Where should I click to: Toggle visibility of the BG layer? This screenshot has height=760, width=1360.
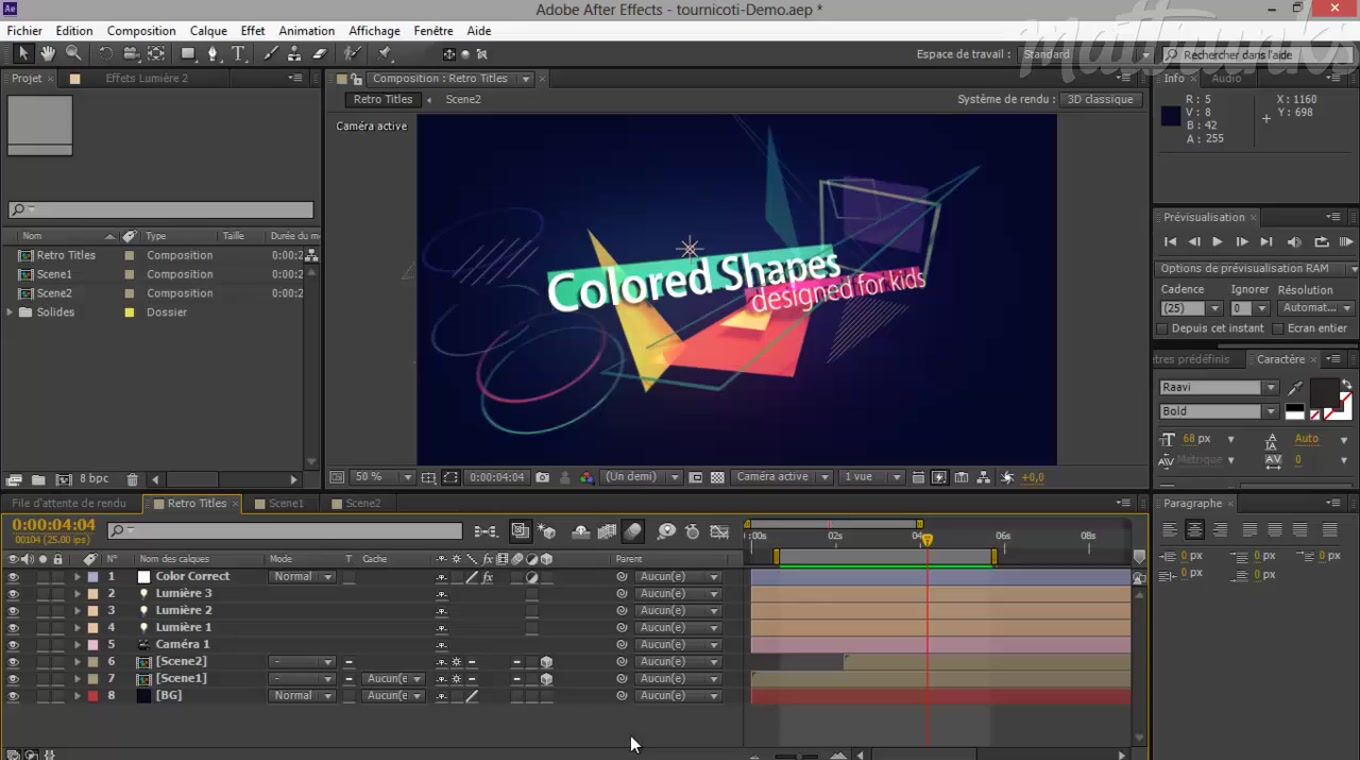coord(13,696)
